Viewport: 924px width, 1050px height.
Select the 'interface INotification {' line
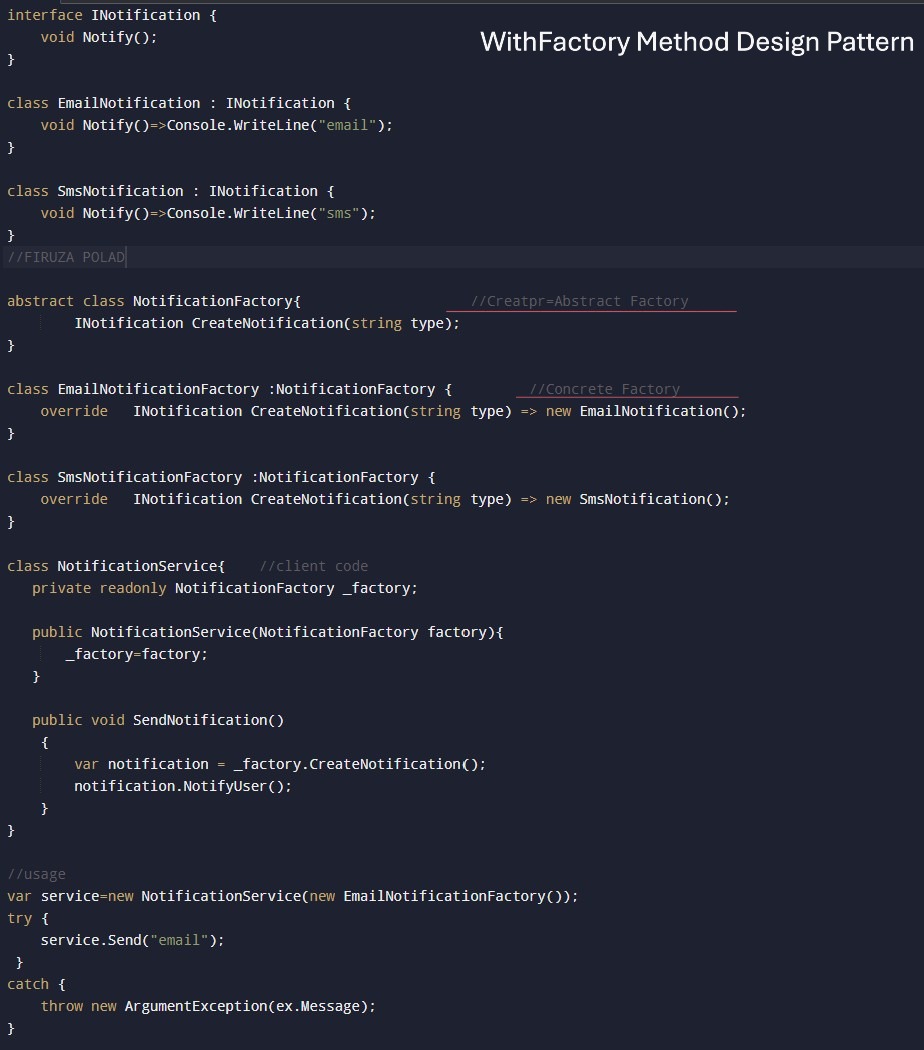tap(112, 15)
